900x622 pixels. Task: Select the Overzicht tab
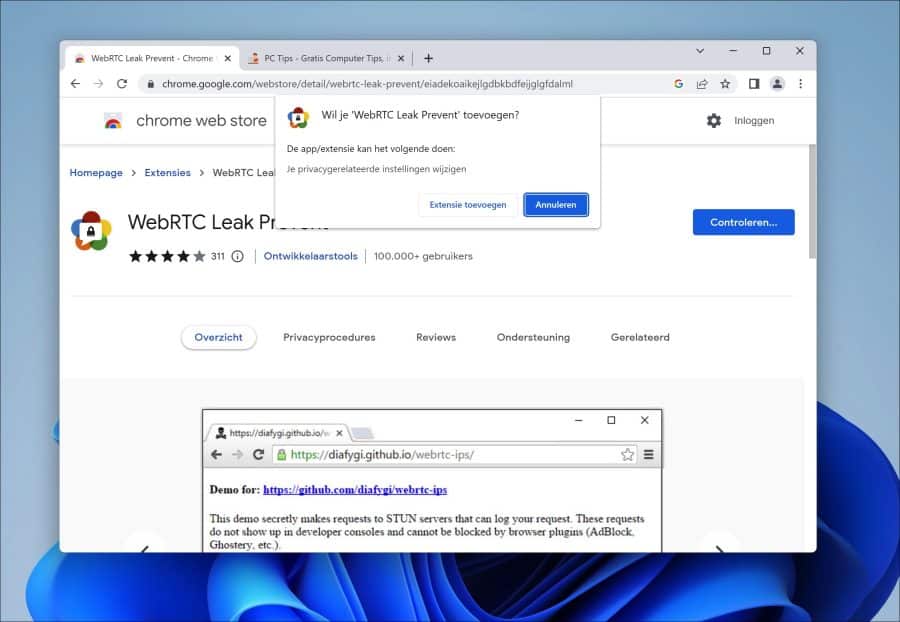tap(218, 337)
